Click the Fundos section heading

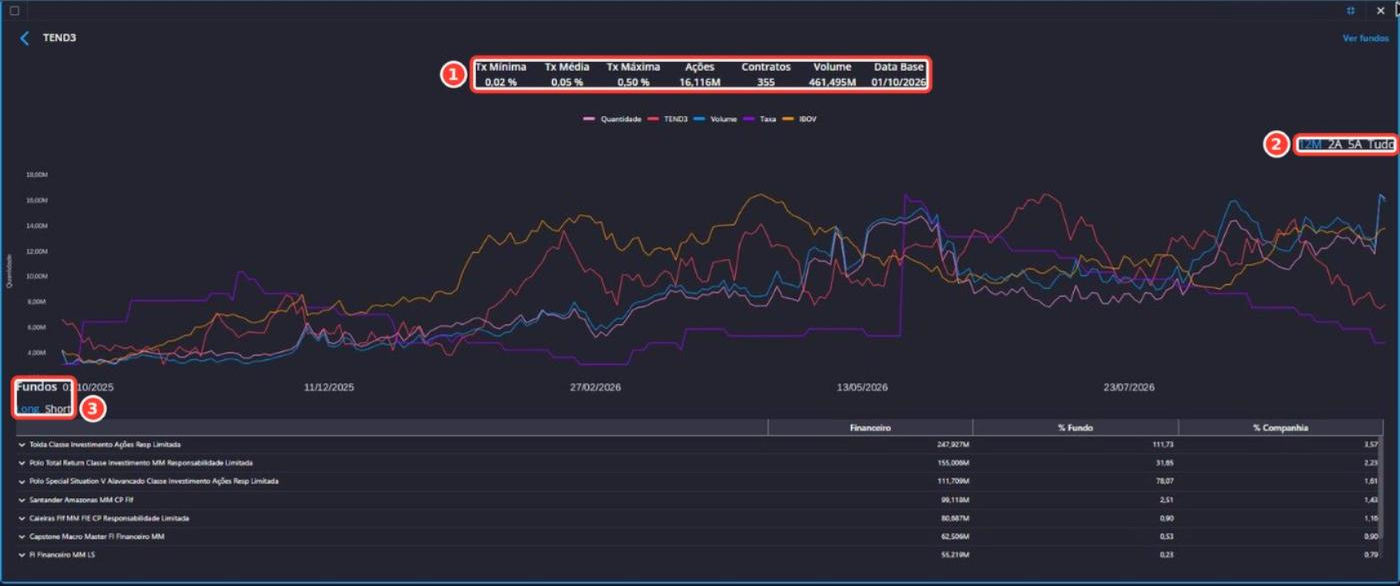pyautogui.click(x=36, y=386)
